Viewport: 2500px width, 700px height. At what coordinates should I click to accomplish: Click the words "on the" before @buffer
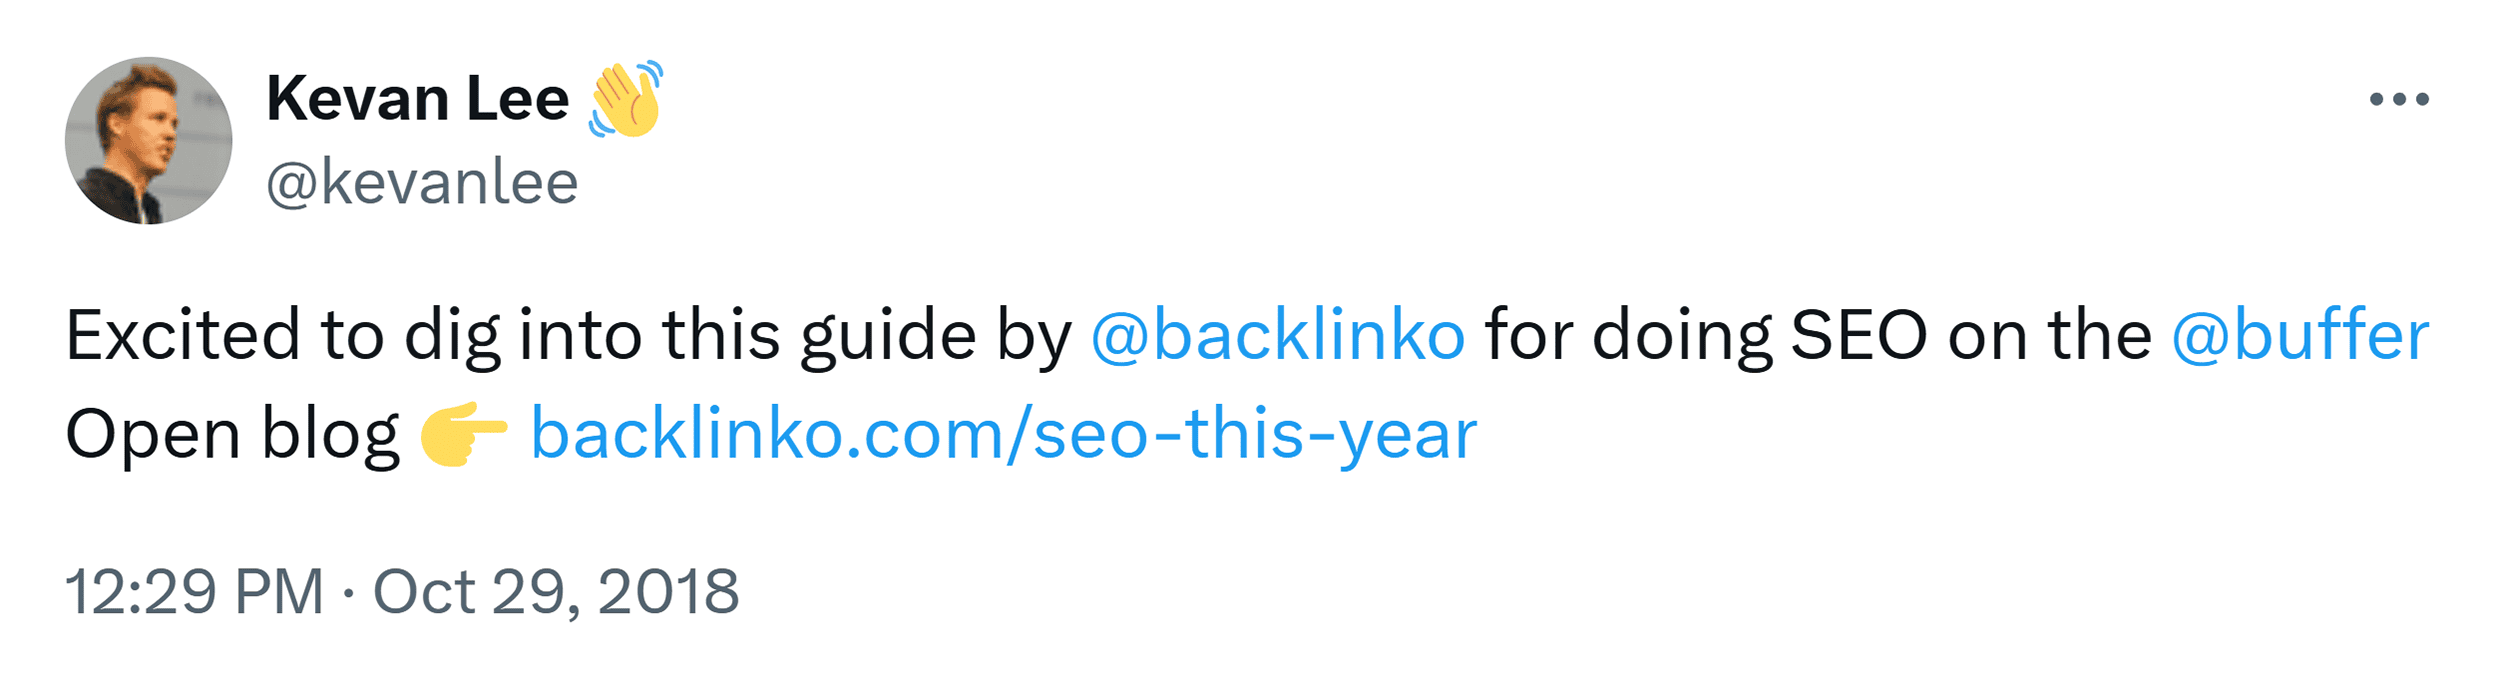tap(2049, 335)
